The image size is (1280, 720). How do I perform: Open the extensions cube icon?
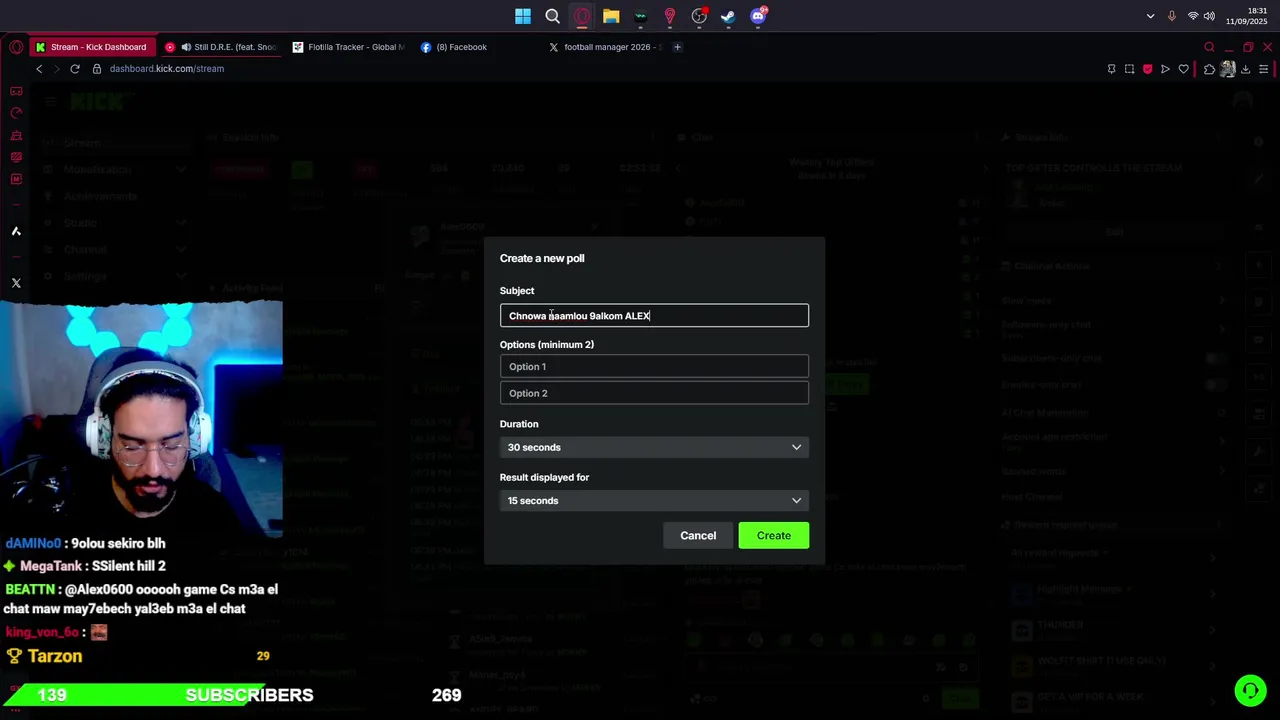click(1209, 69)
